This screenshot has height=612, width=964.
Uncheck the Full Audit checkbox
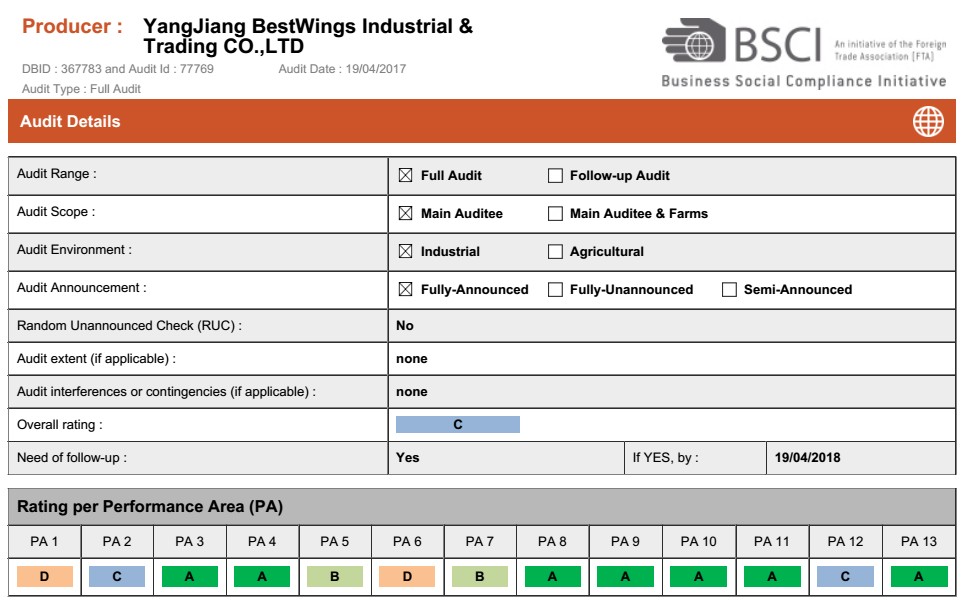(405, 176)
